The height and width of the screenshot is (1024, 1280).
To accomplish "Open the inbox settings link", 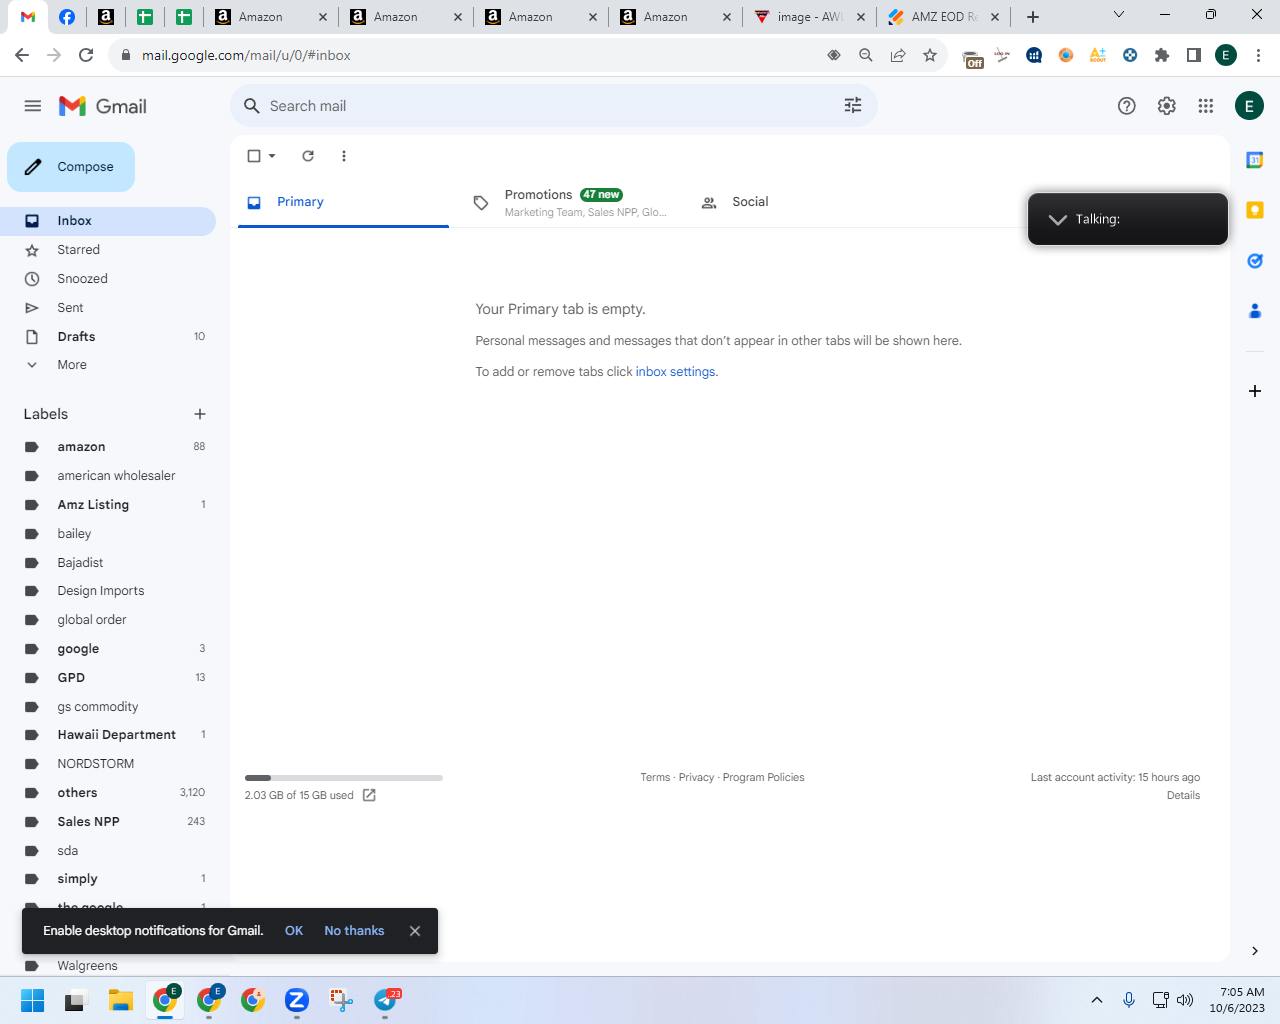I will (x=676, y=372).
